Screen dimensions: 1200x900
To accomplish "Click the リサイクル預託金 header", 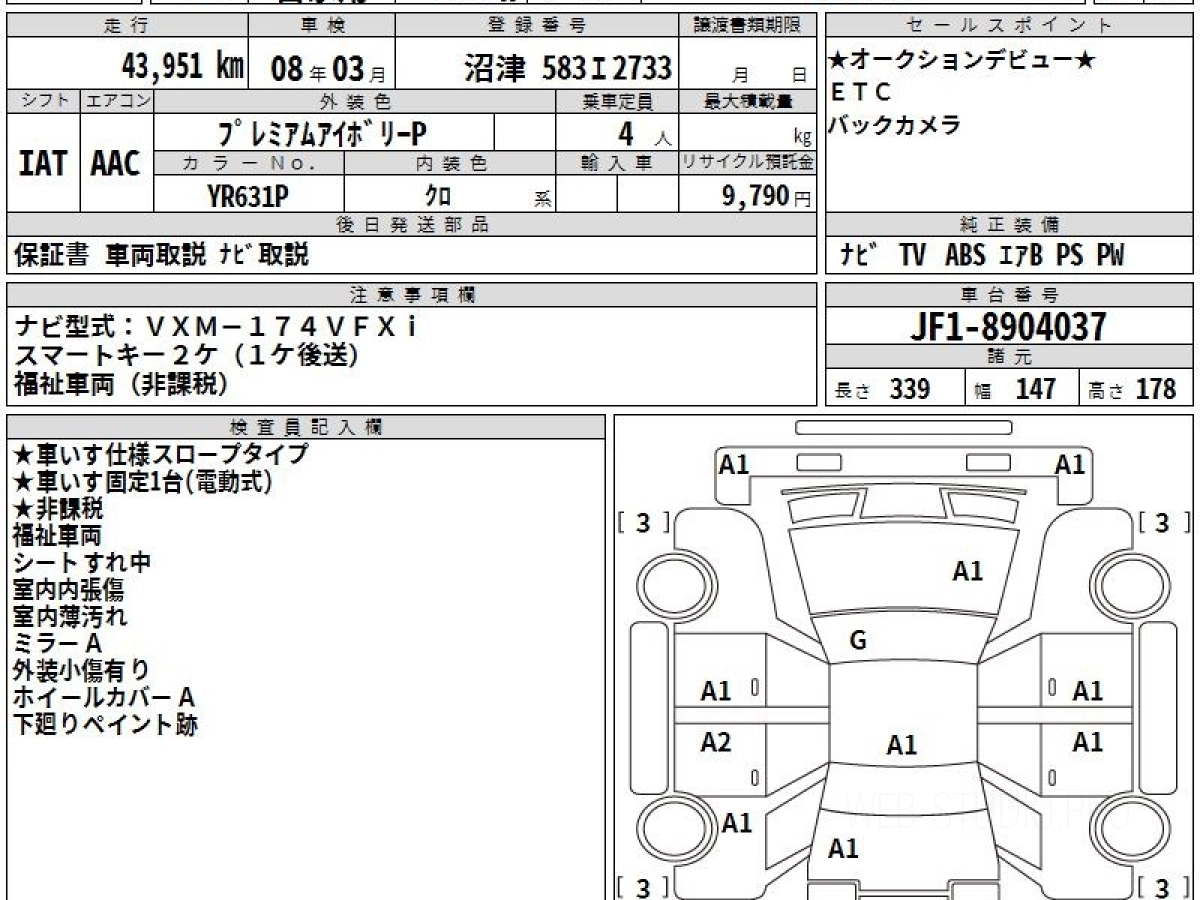I will point(748,163).
